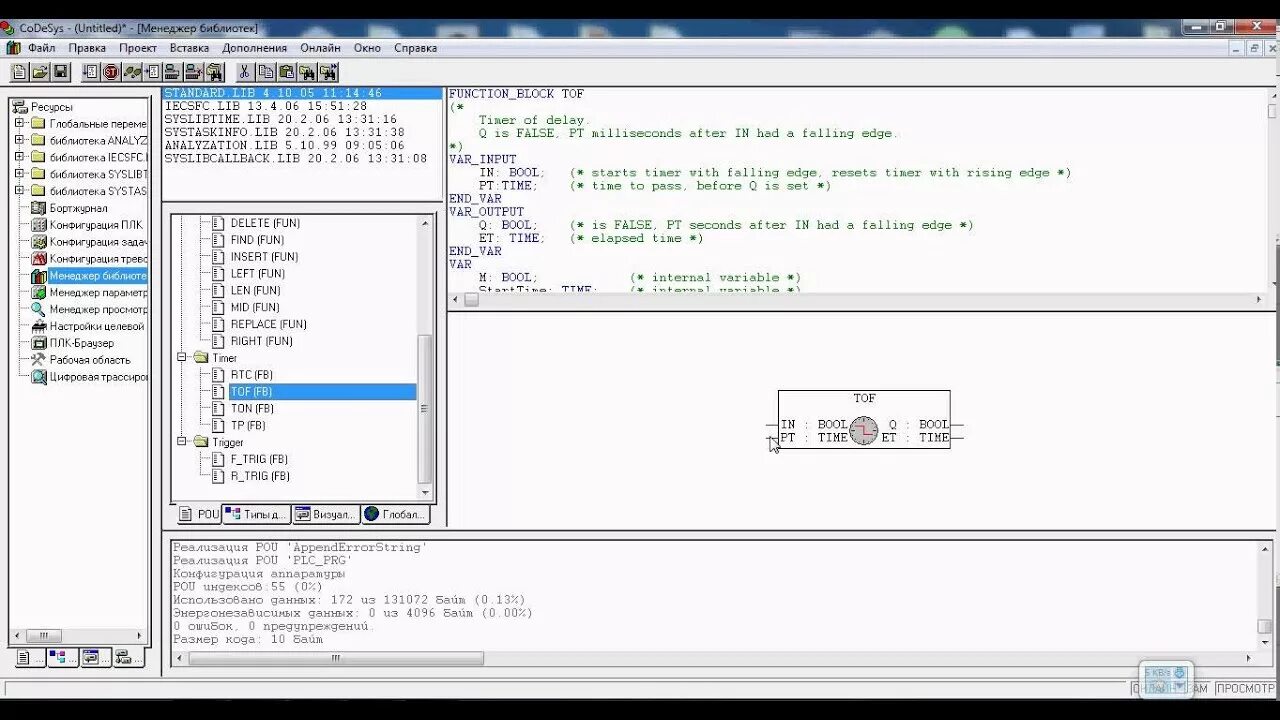
Task: Select F_TRIG (FB) in library tree
Action: tap(259, 459)
